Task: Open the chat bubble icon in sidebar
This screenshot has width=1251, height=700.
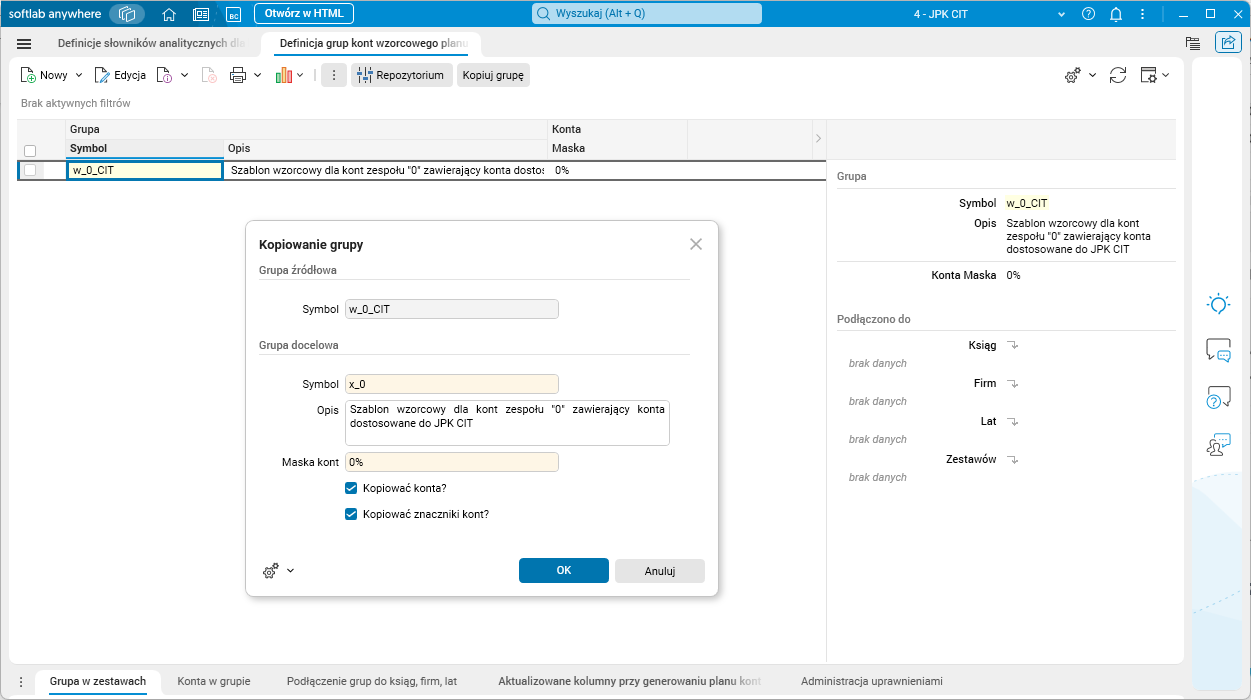Action: point(1218,350)
